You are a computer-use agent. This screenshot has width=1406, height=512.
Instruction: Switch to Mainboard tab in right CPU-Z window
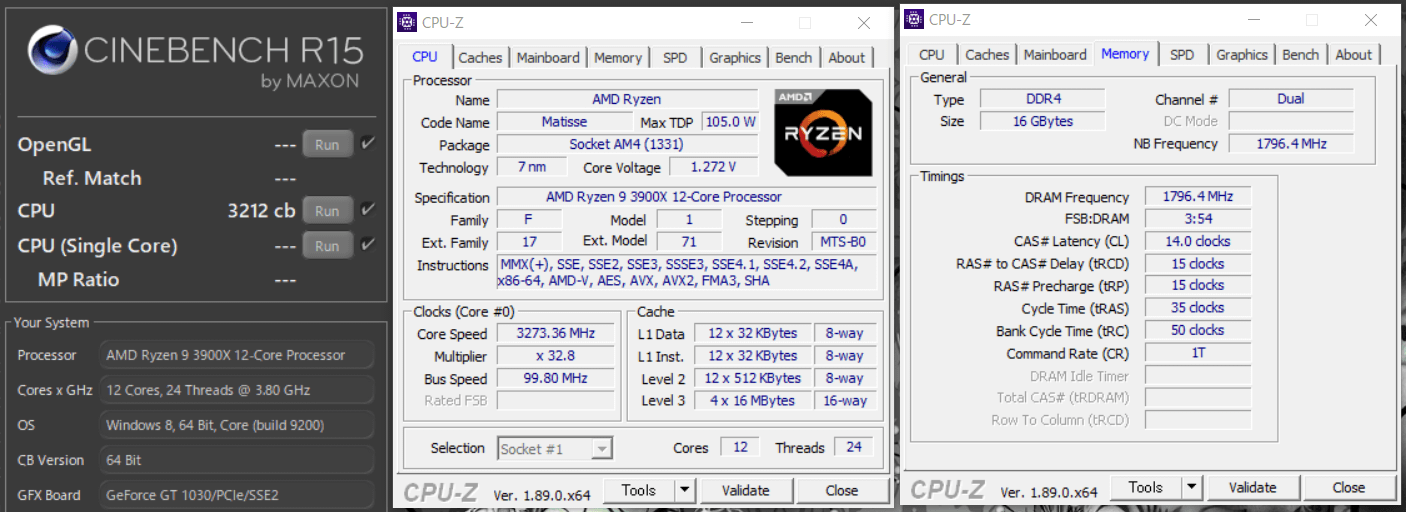pyautogui.click(x=1055, y=55)
